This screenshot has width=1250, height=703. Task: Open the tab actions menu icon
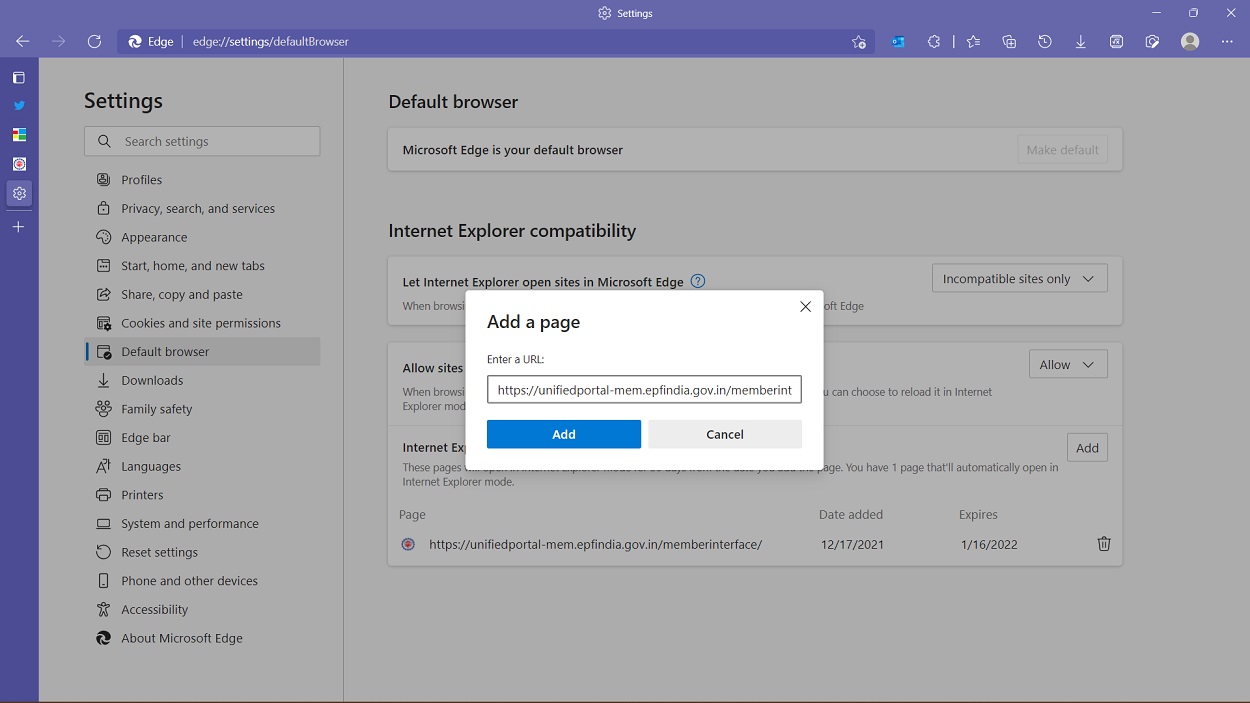click(x=19, y=77)
